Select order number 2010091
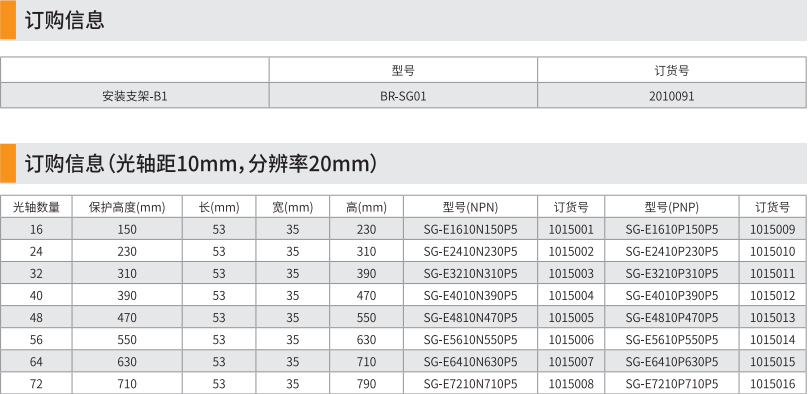This screenshot has width=808, height=394. (671, 96)
